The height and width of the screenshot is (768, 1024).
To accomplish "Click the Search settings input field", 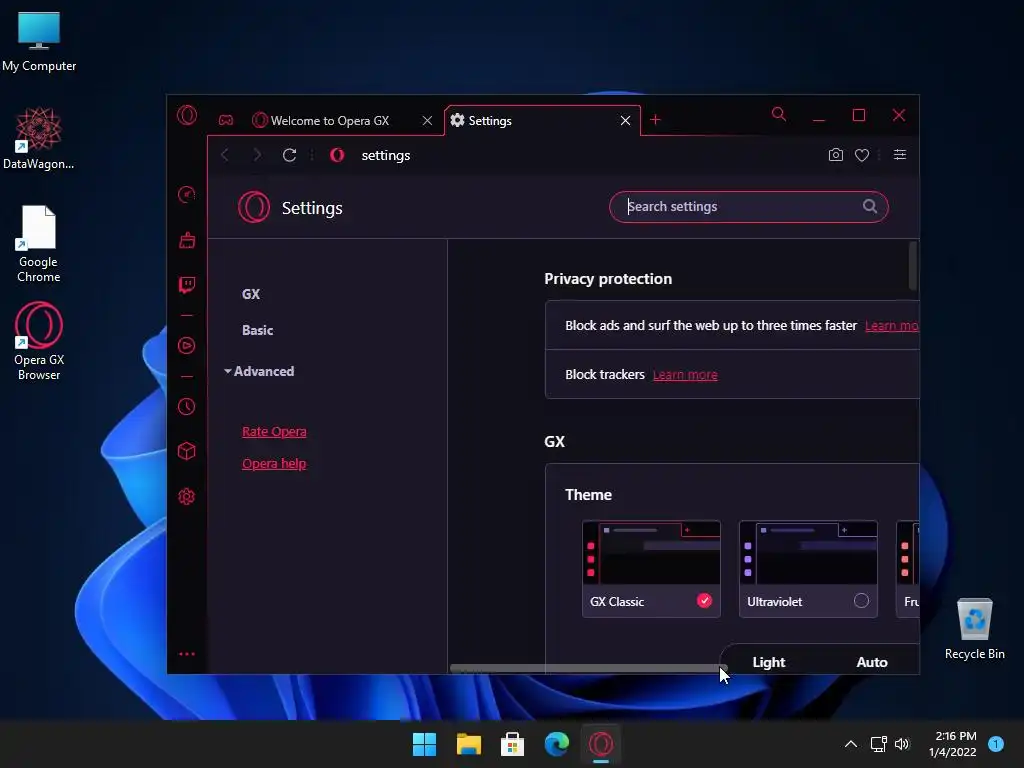I will click(x=748, y=206).
